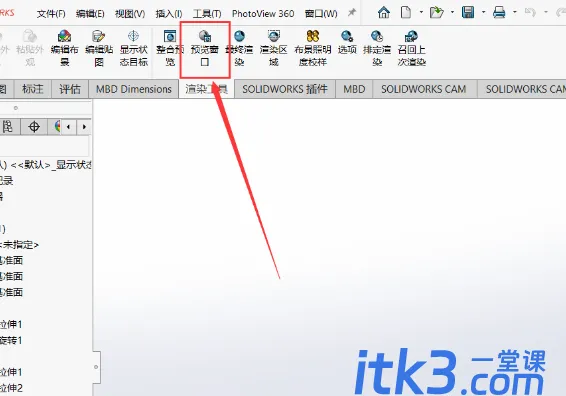This screenshot has width=566, height=396.
Task: Create a new document with the blank page icon
Action: pyautogui.click(x=406, y=13)
